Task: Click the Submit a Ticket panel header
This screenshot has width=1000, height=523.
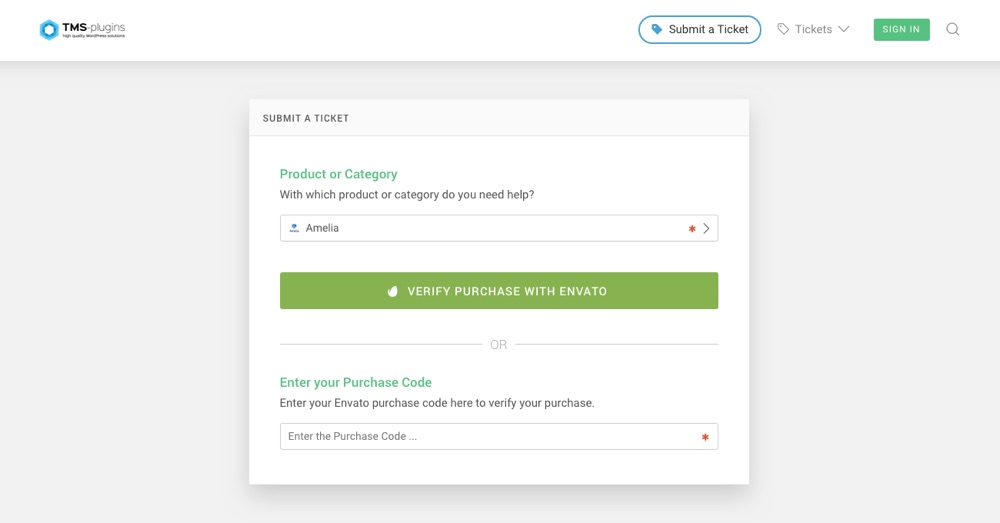Action: click(499, 118)
